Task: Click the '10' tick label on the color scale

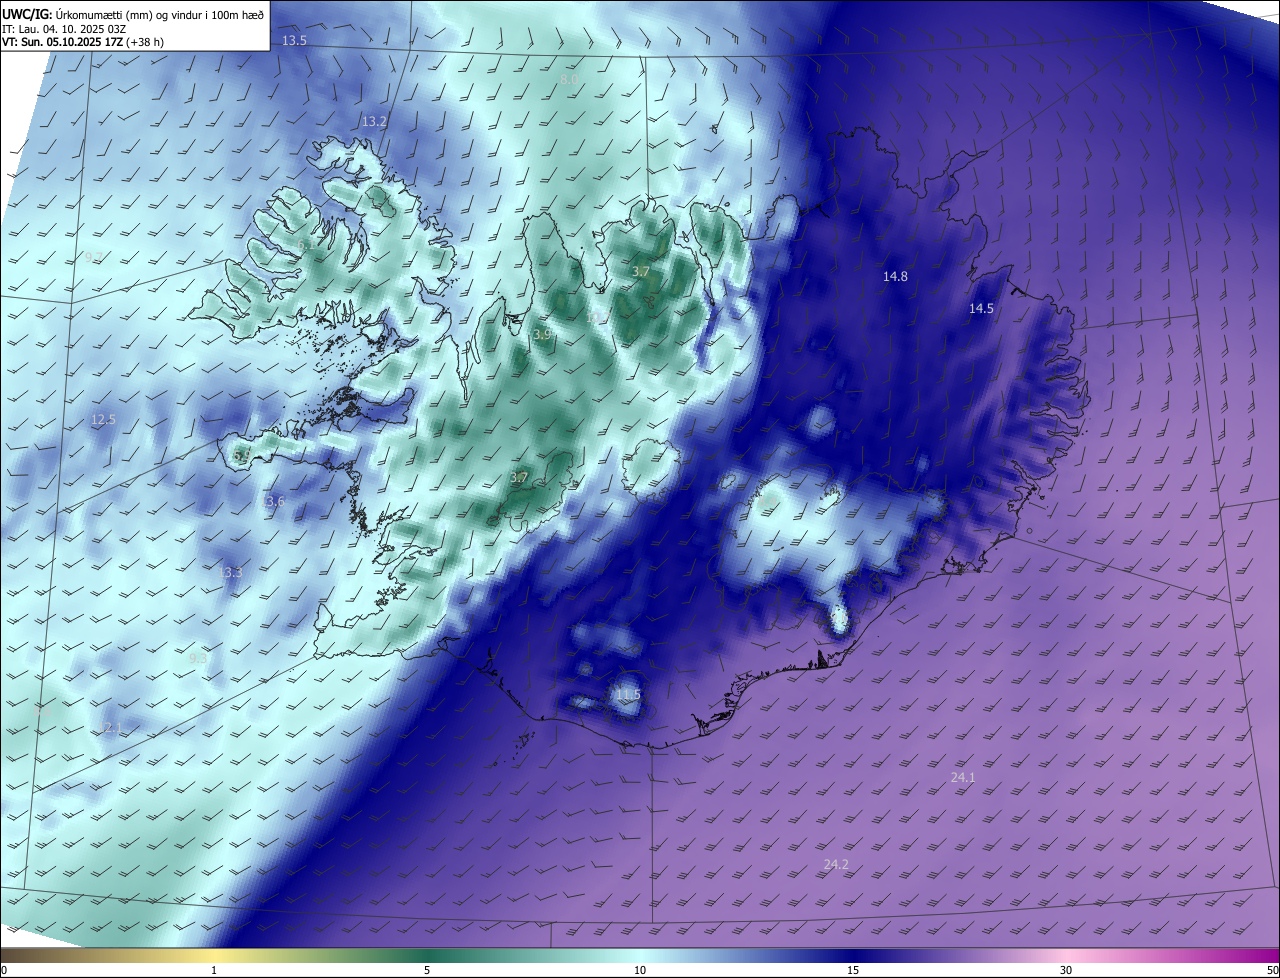Action: (x=640, y=970)
